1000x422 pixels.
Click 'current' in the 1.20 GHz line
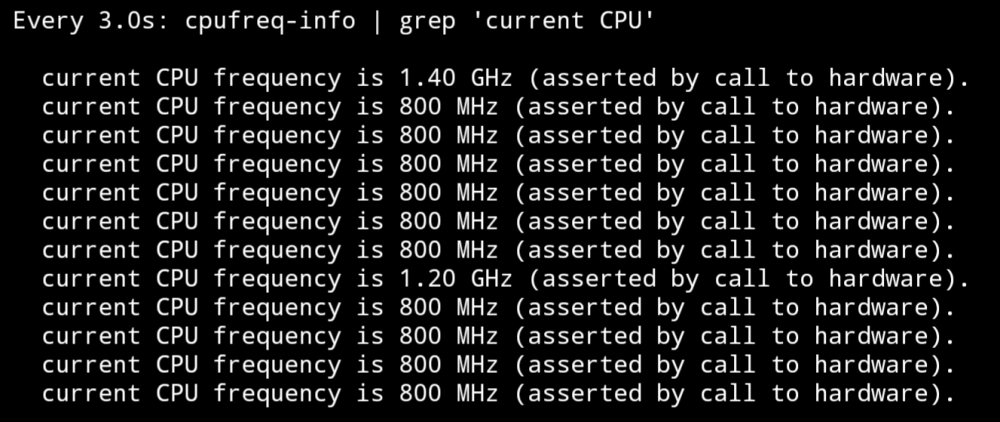(x=91, y=280)
